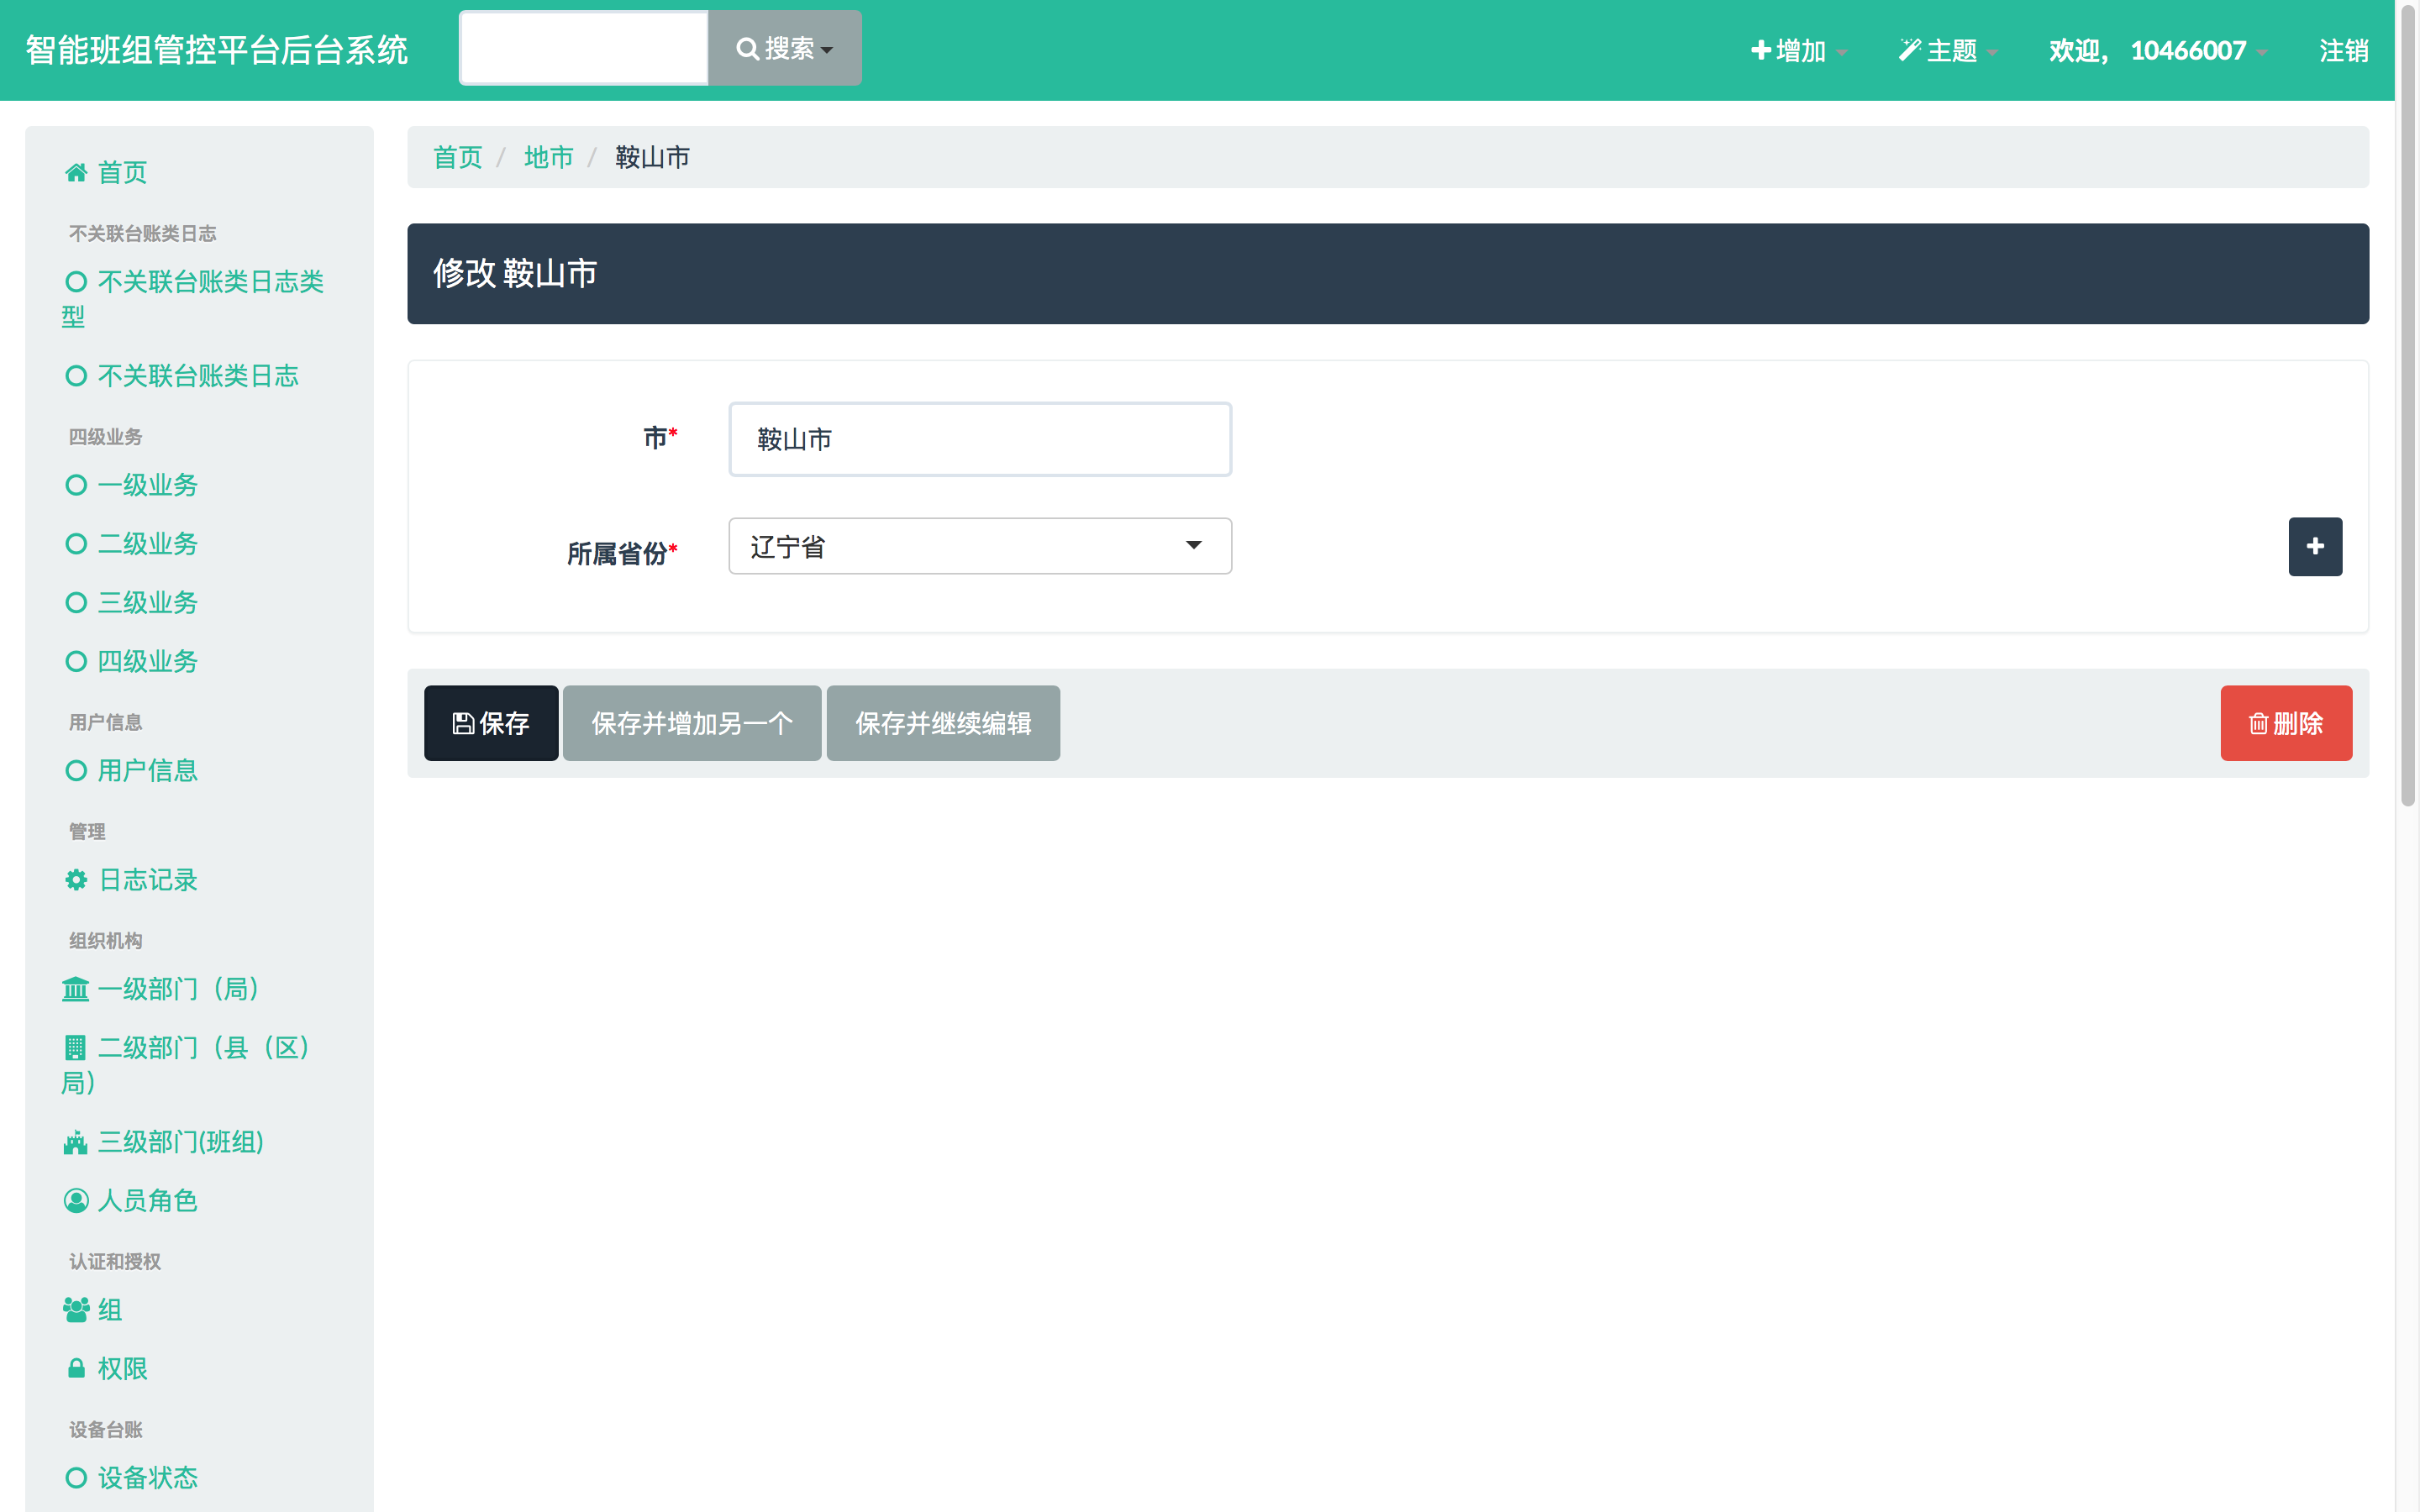Go to 一级业务 in the sidebar
This screenshot has width=2420, height=1512.
[131, 485]
